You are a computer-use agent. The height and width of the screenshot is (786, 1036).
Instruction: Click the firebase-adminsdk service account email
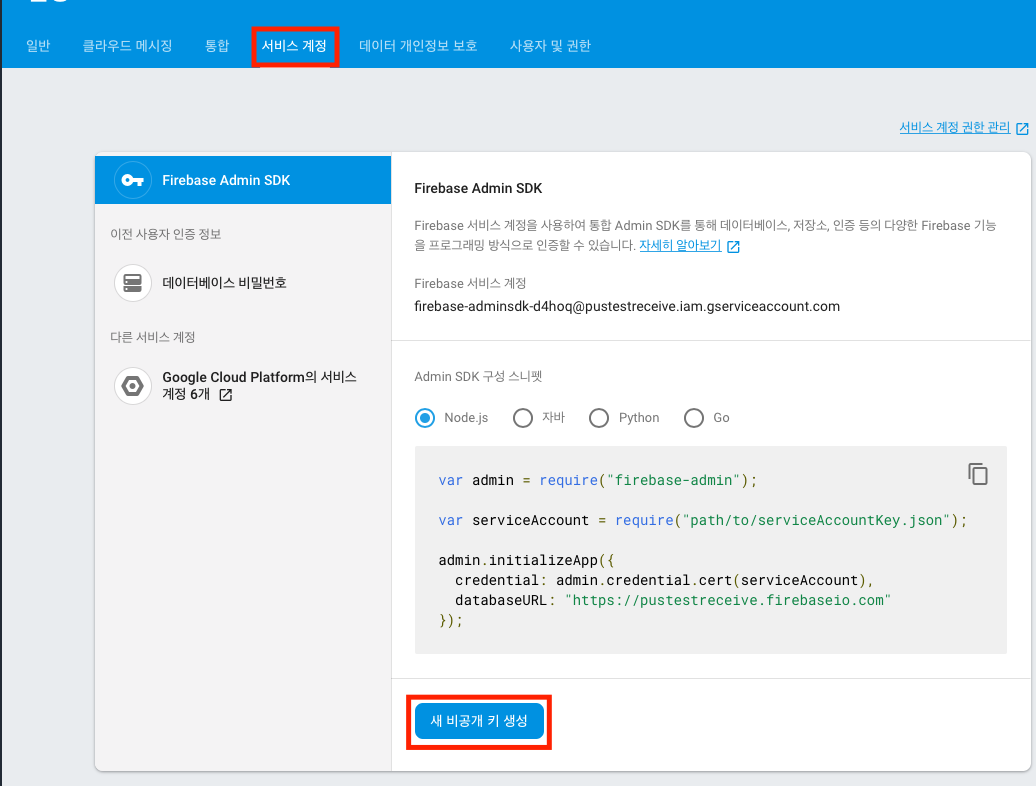tap(627, 306)
